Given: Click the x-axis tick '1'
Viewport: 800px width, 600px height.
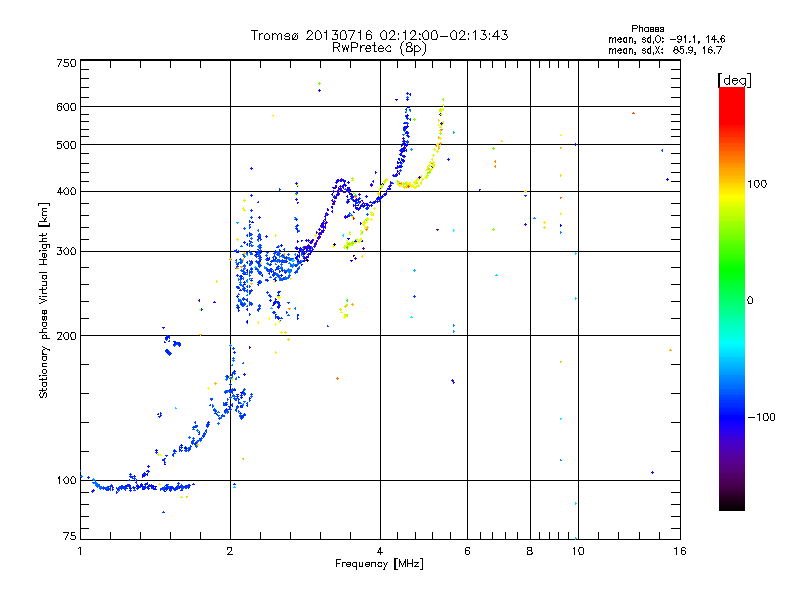Looking at the screenshot, I should coord(80,551).
